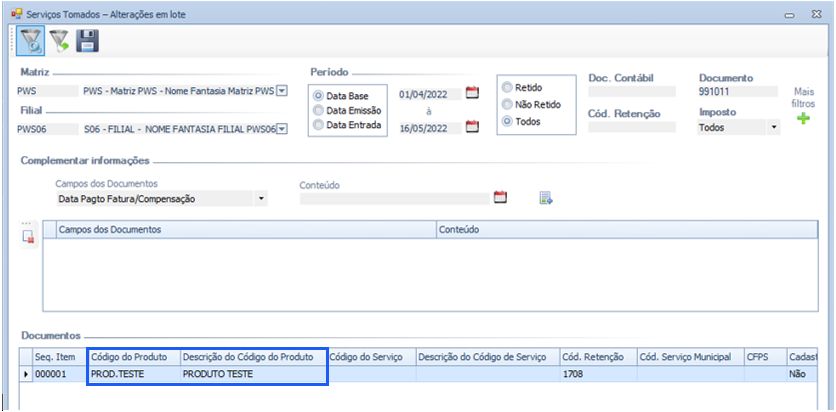Click Campos dos Documentos grid header
The height and width of the screenshot is (412, 836).
[x=246, y=230]
